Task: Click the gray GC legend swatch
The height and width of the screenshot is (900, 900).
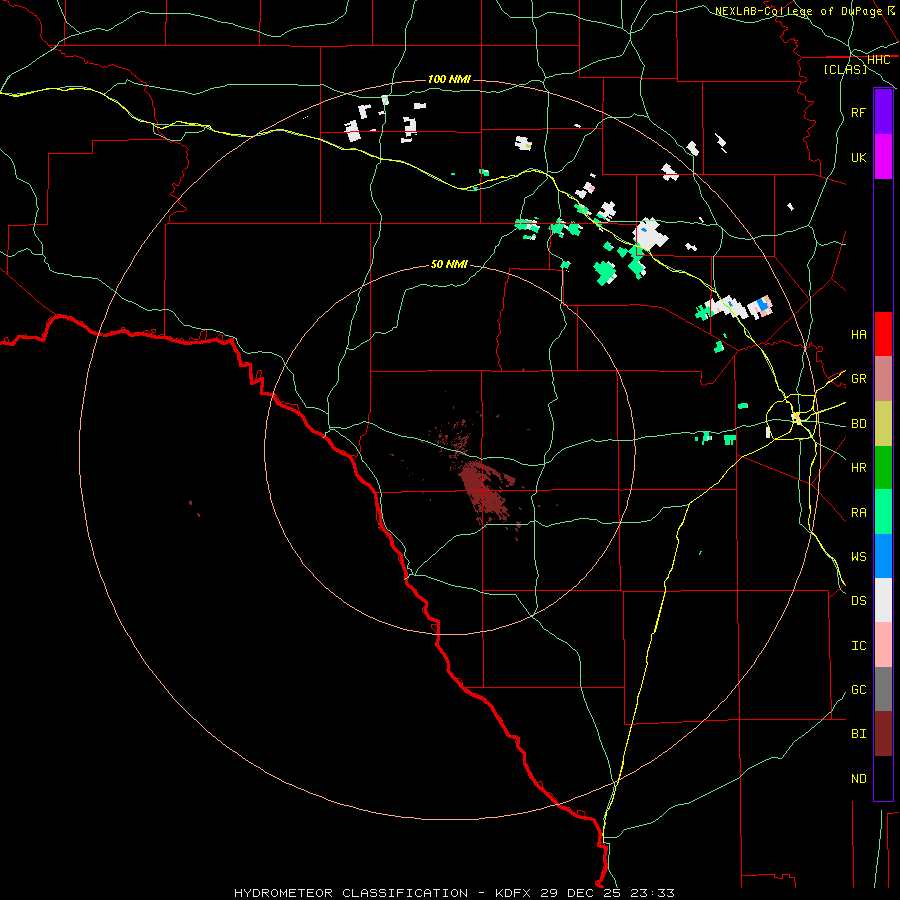Action: pyautogui.click(x=883, y=689)
